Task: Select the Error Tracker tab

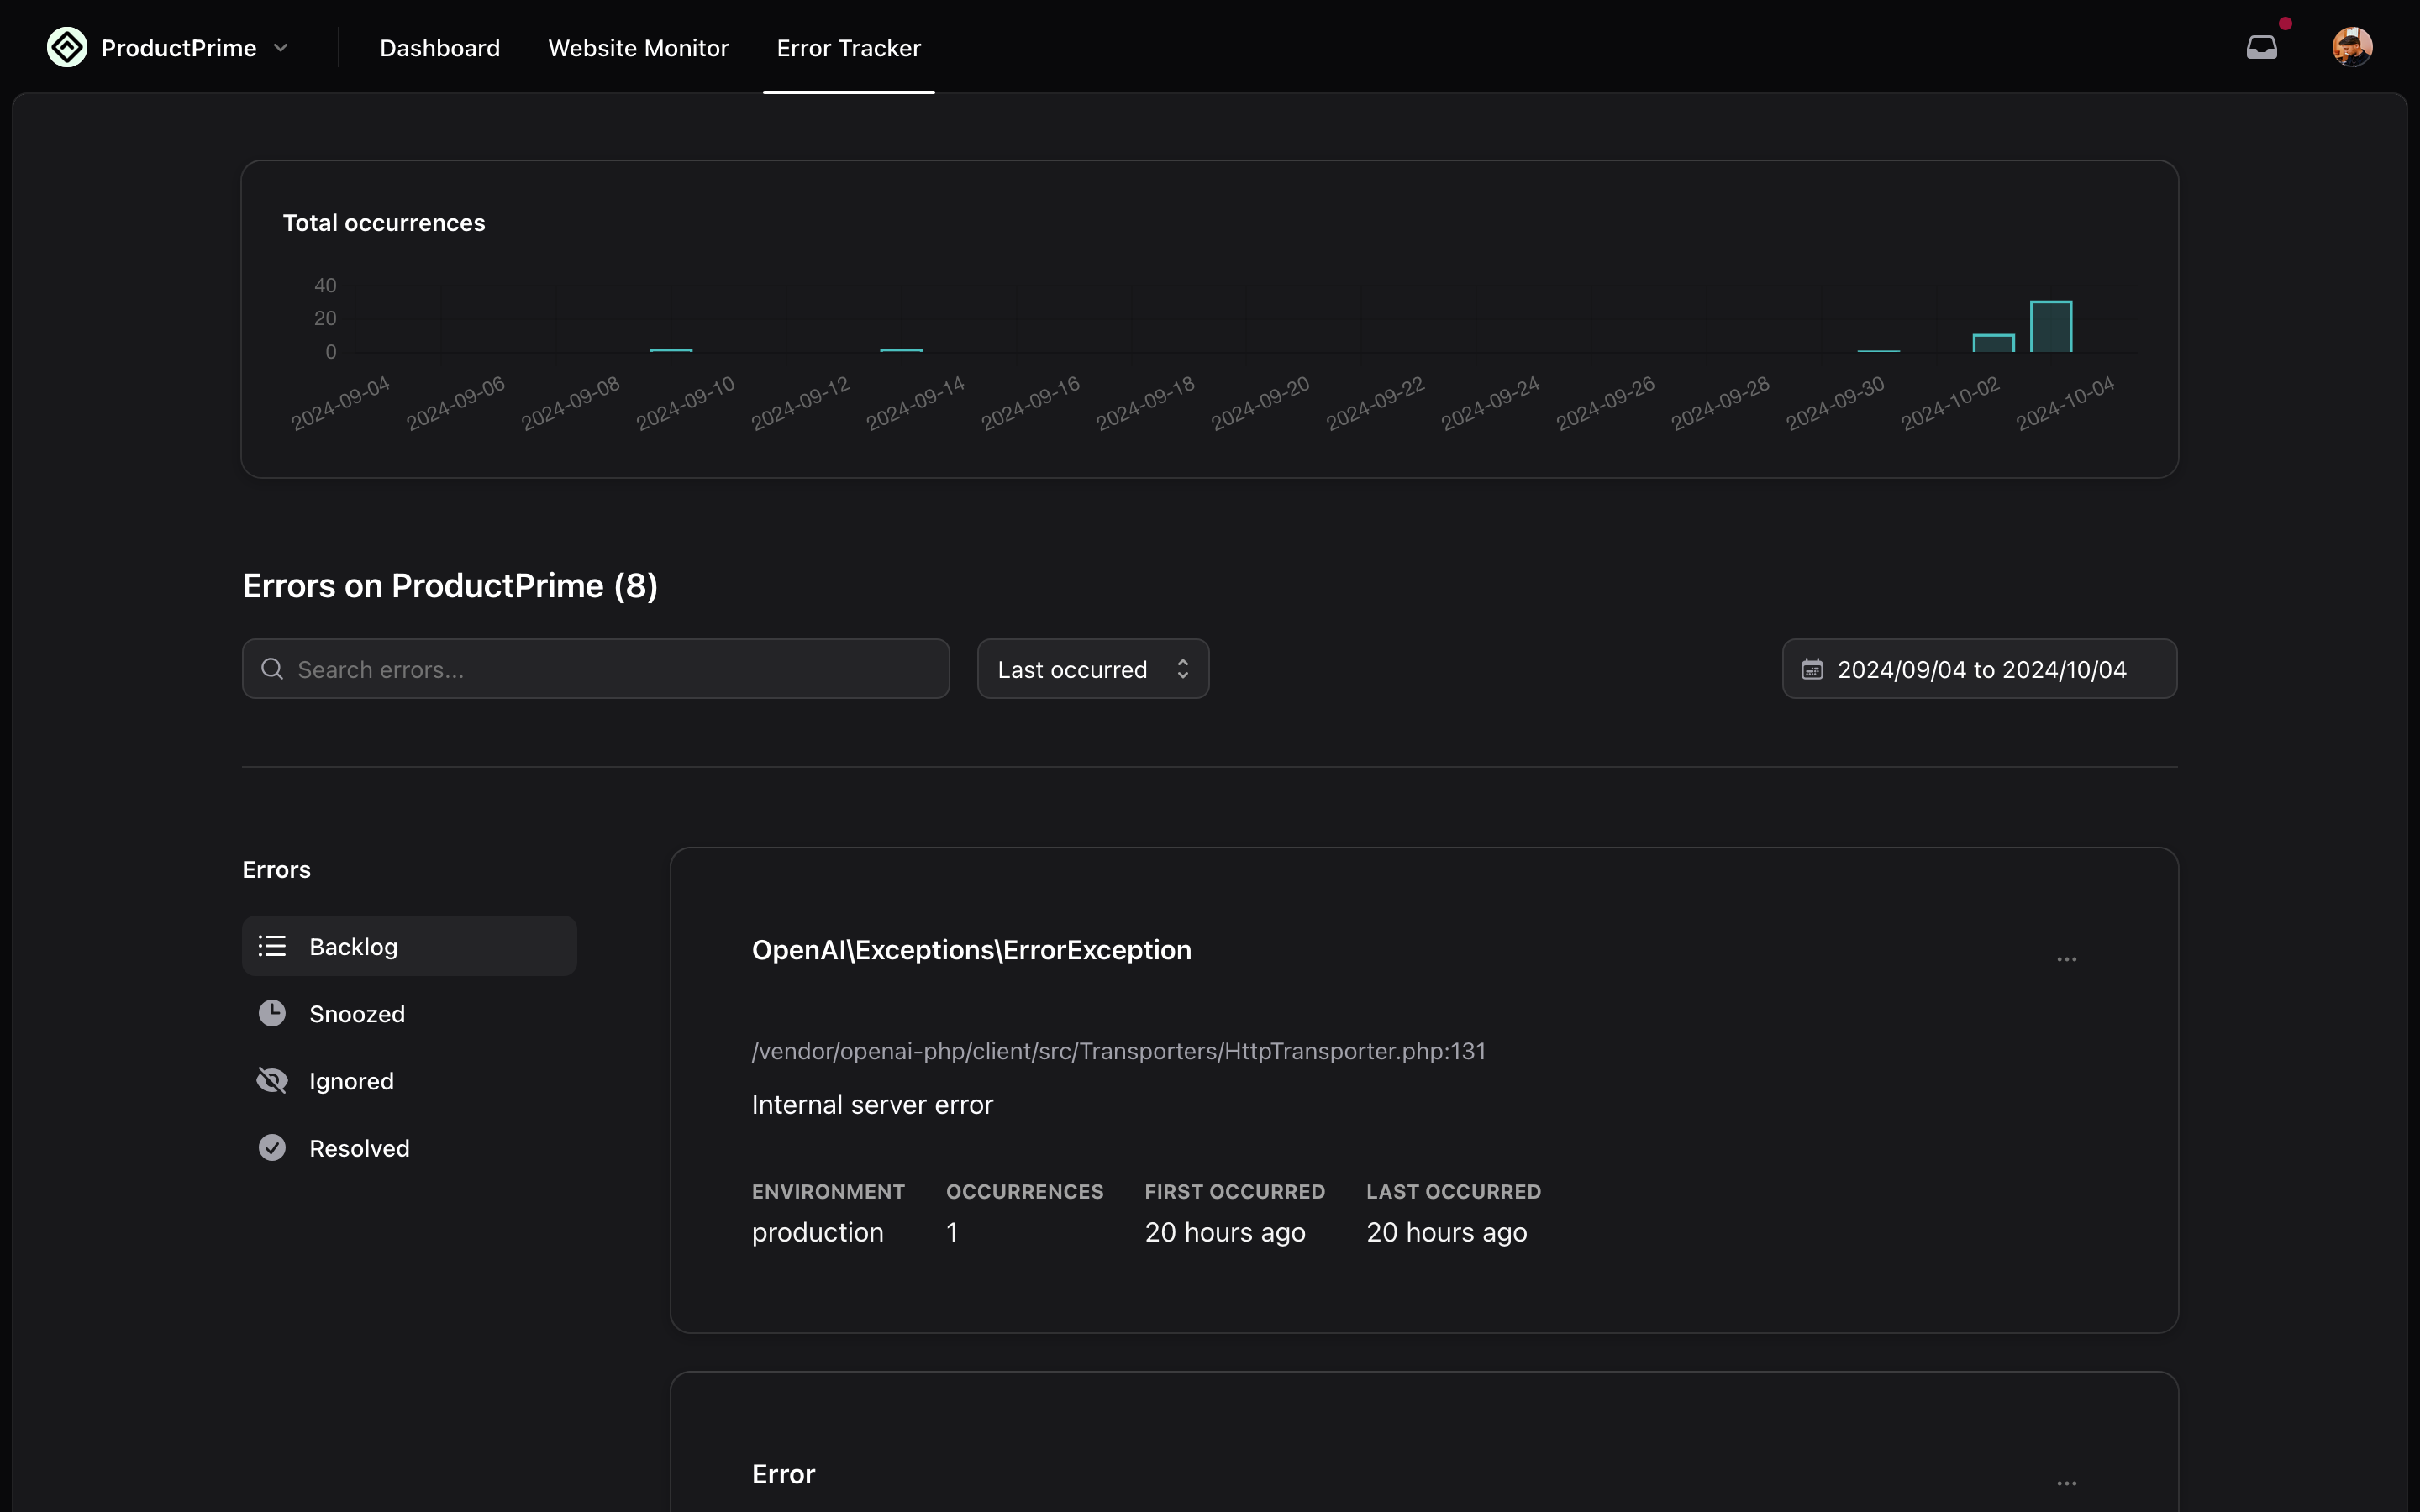Action: click(x=848, y=48)
